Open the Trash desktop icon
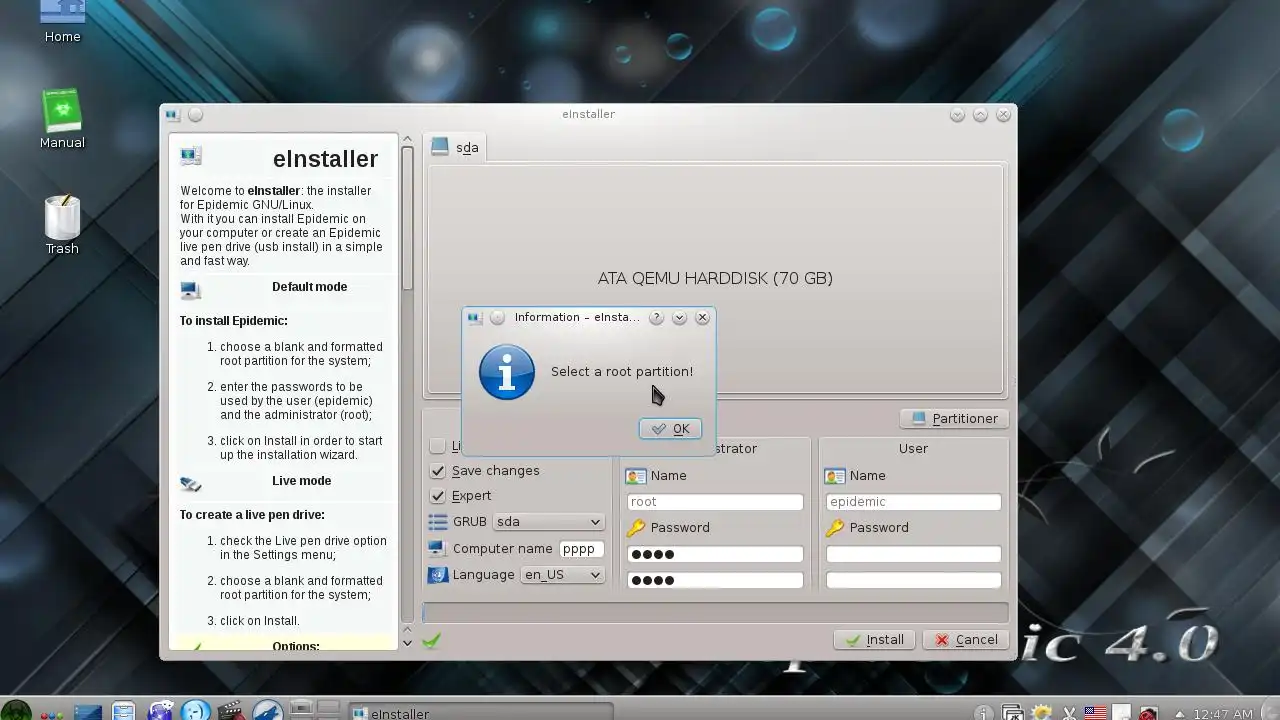The image size is (1280, 720). (x=62, y=225)
